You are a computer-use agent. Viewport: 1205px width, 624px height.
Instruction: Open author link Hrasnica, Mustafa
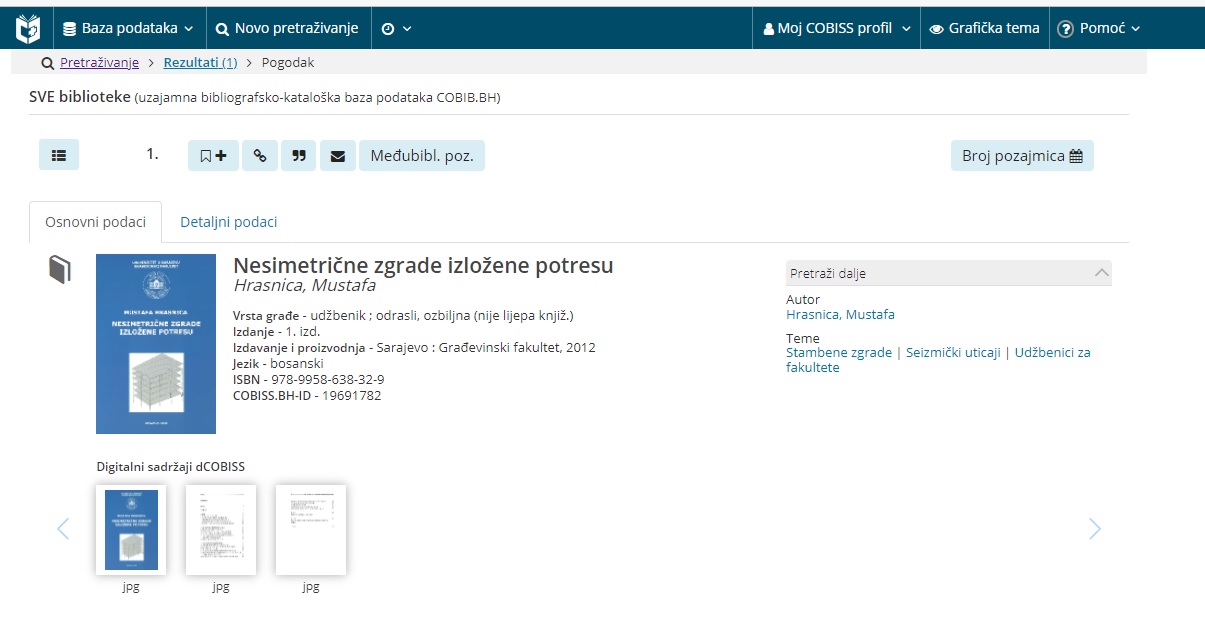coord(840,315)
